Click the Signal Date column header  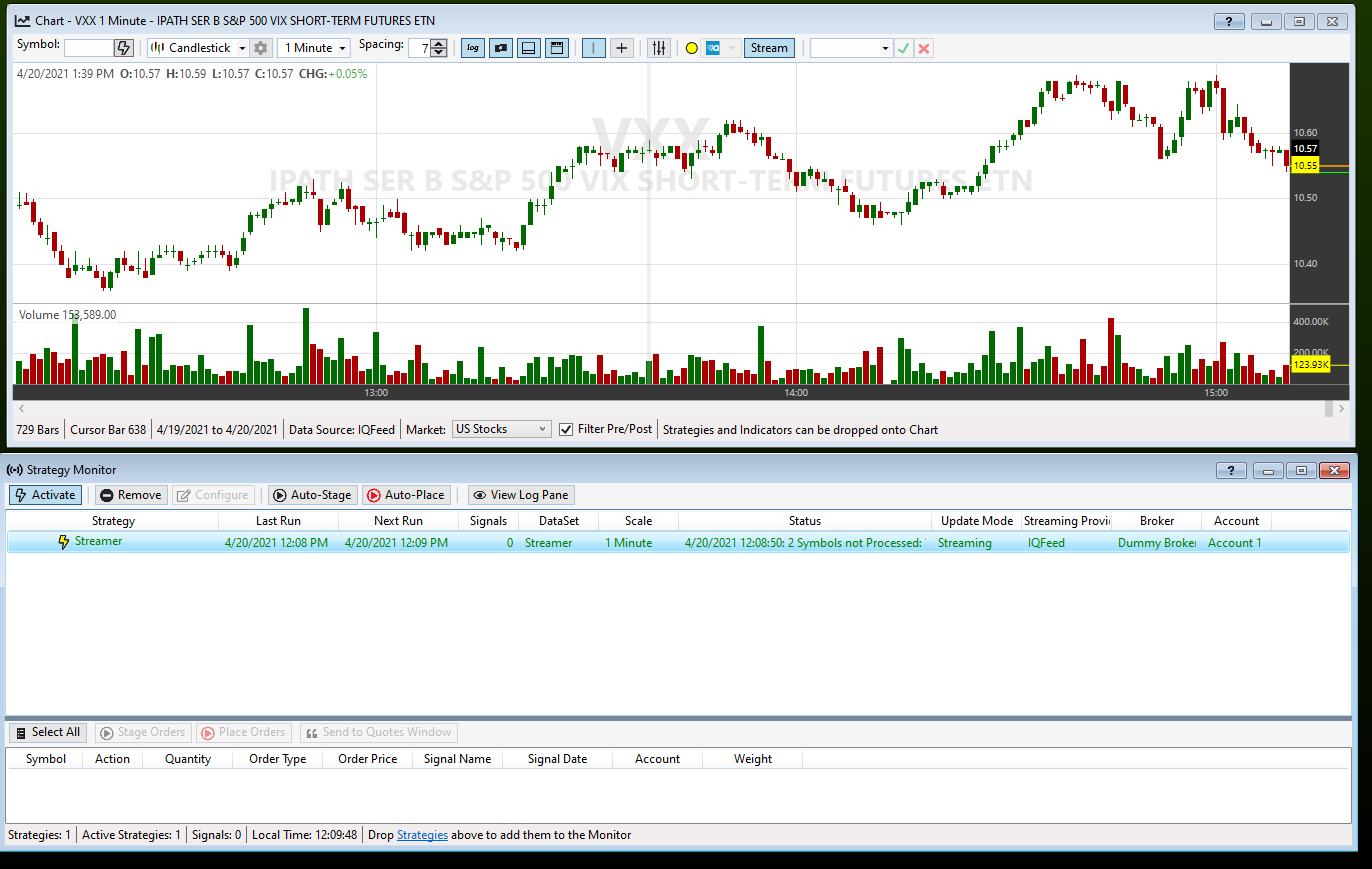[558, 759]
